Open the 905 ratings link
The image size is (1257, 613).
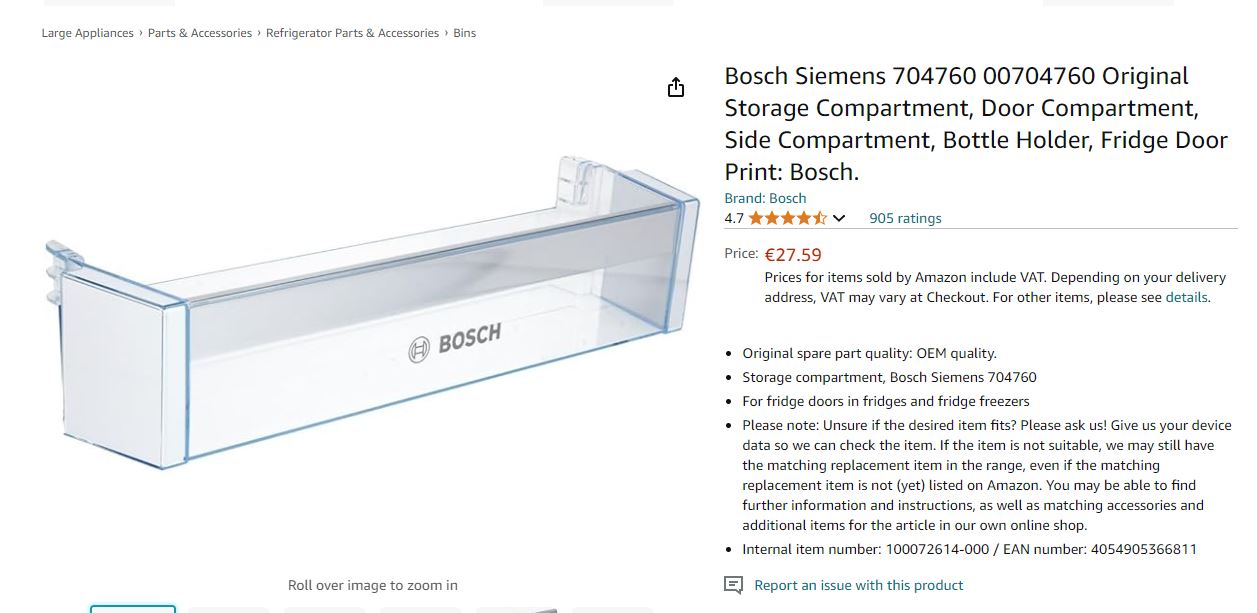point(905,218)
